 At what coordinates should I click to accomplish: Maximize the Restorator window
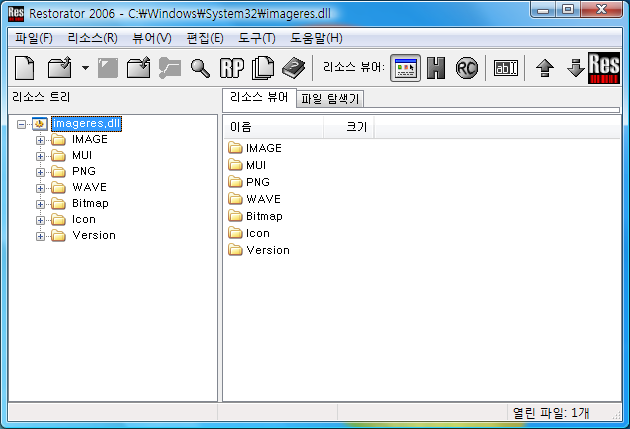point(568,10)
